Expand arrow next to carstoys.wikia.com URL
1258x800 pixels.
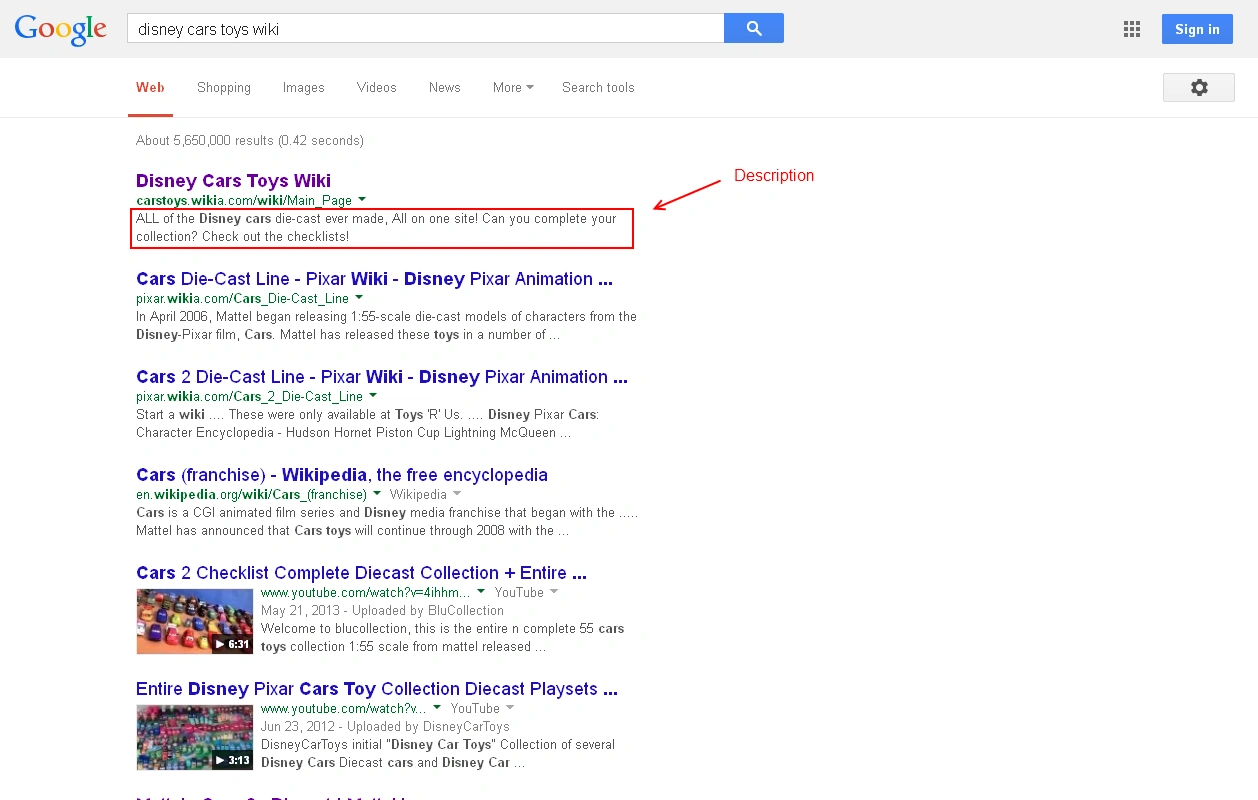coord(362,199)
